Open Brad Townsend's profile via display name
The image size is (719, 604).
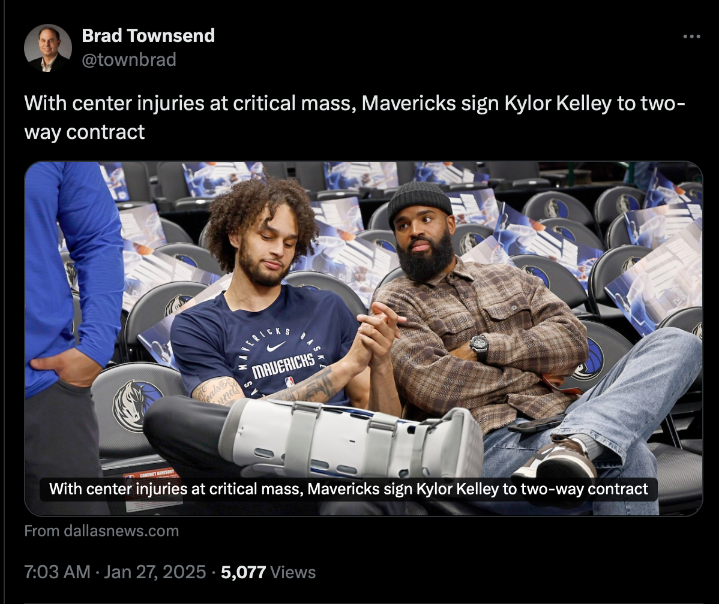click(148, 36)
